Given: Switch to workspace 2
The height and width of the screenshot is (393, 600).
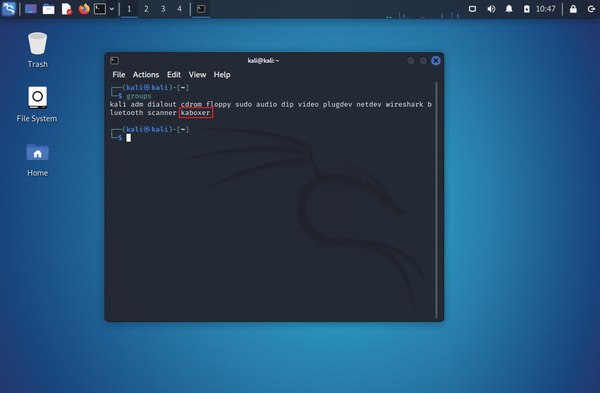Looking at the screenshot, I should click(x=146, y=9).
